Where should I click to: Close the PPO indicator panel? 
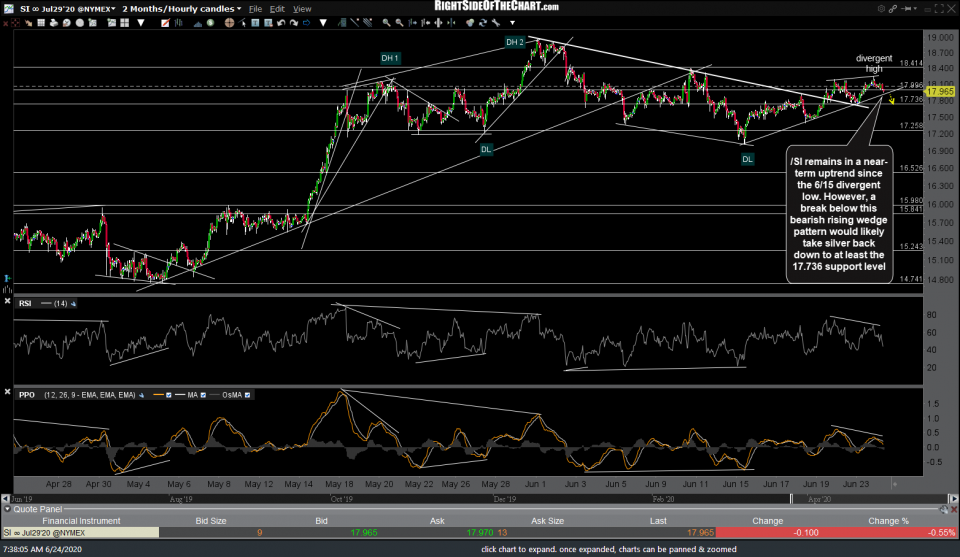coord(8,394)
